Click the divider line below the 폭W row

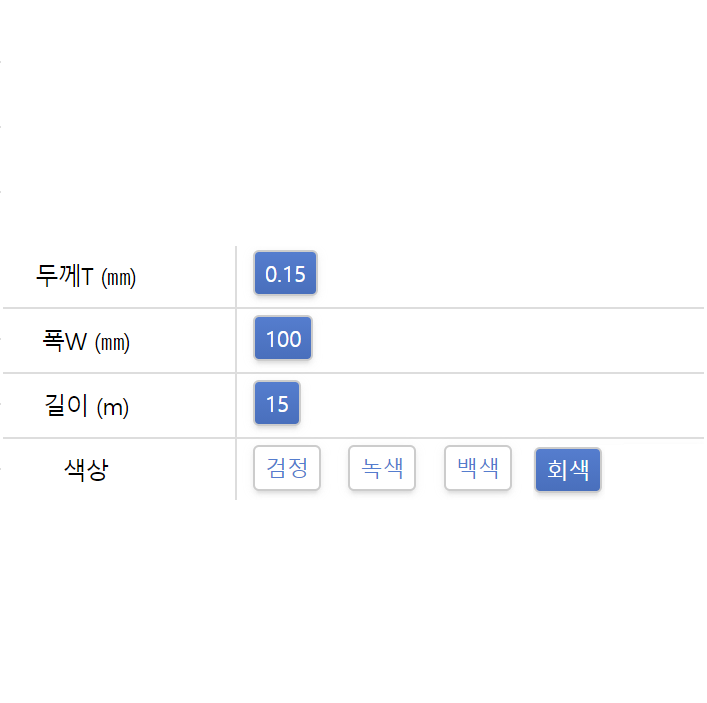(x=450, y=373)
